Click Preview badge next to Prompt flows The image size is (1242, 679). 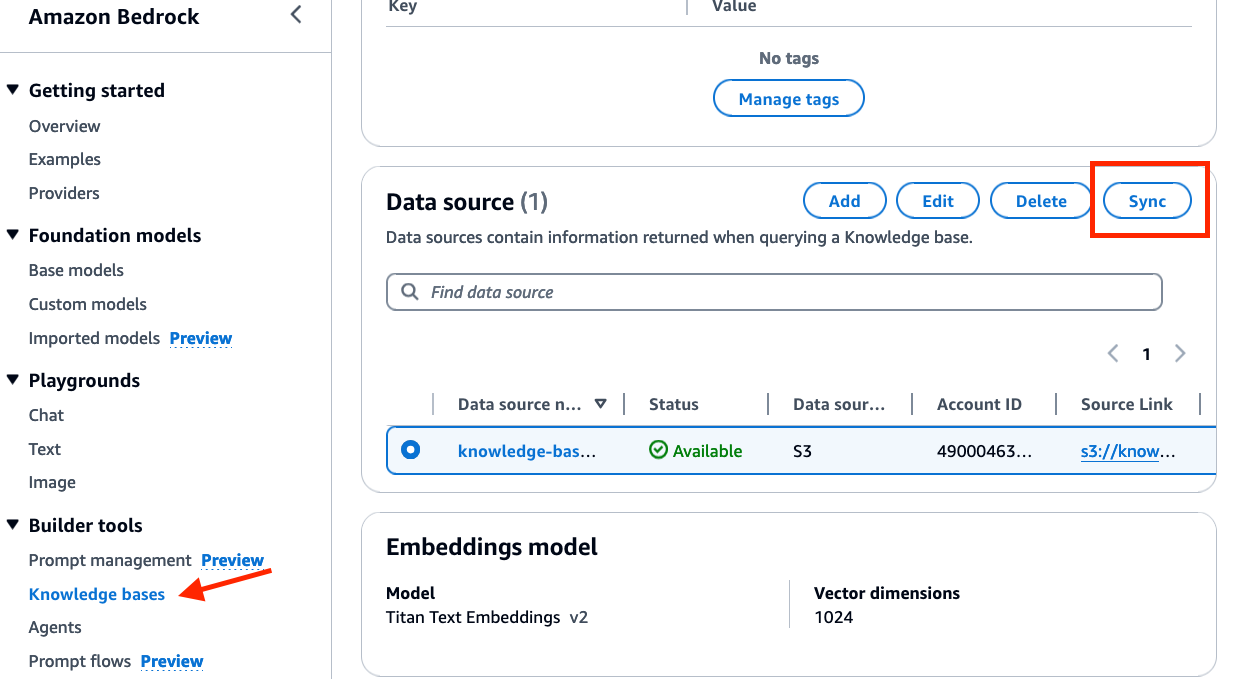coord(172,661)
